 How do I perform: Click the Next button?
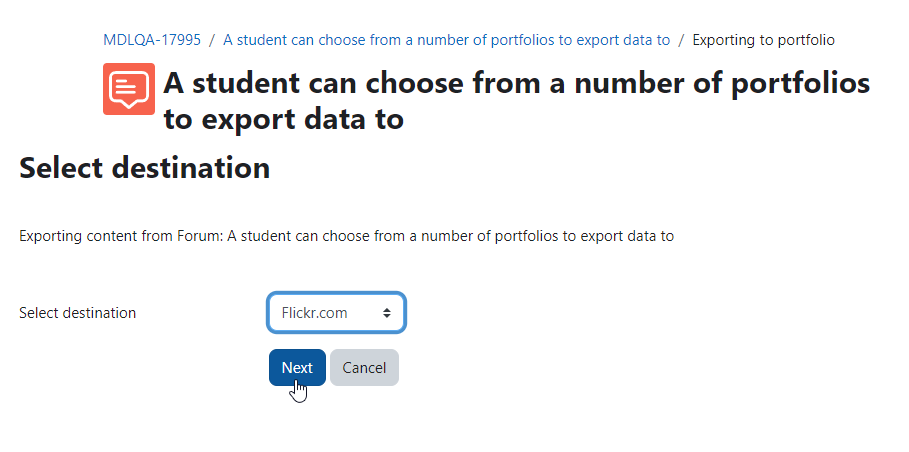(297, 367)
